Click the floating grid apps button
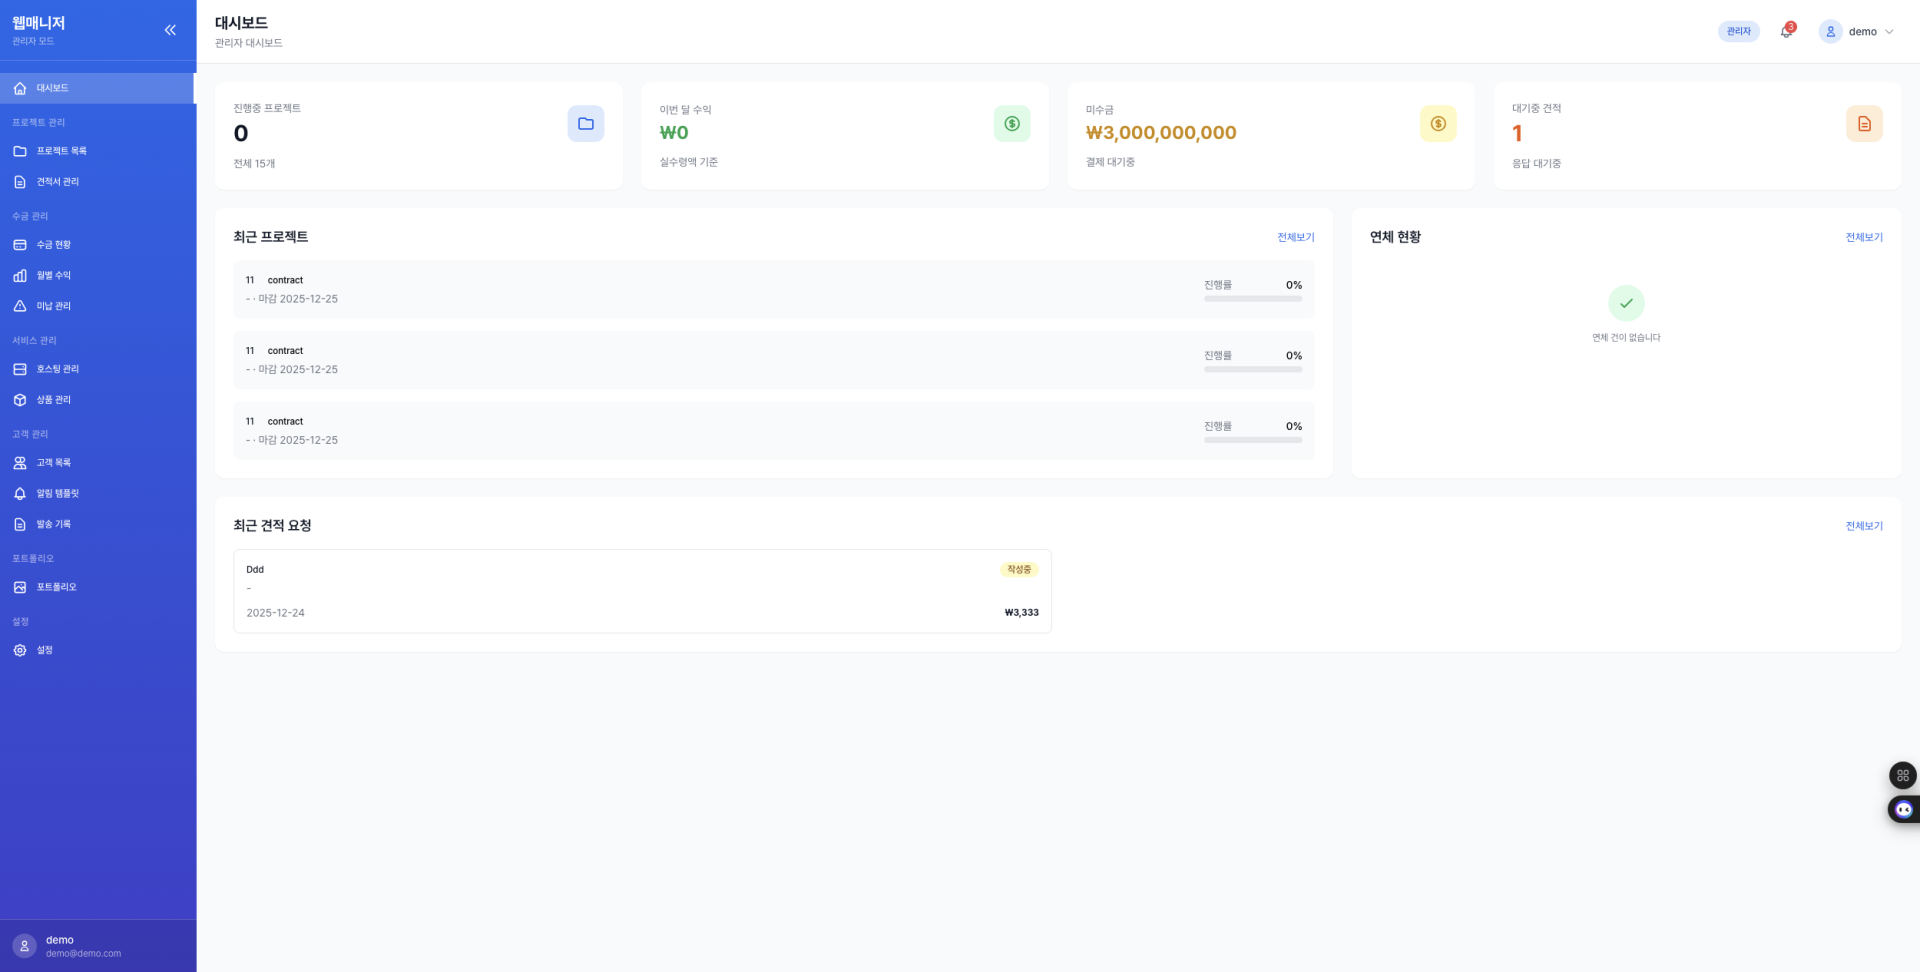This screenshot has height=972, width=1920. [x=1902, y=775]
